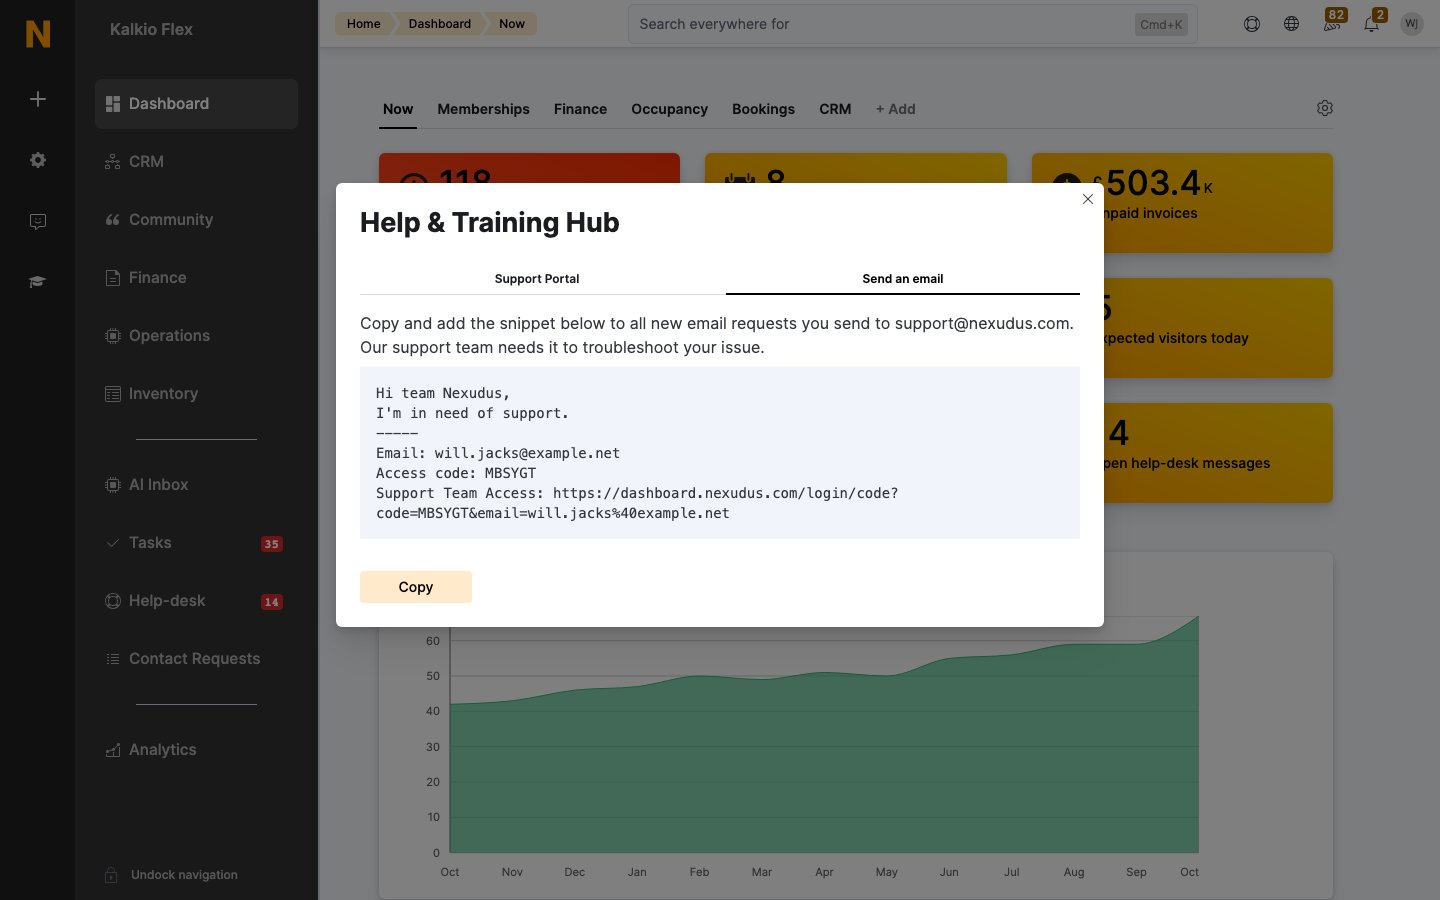
Task: Click the Undock navigation text
Action: [x=184, y=875]
